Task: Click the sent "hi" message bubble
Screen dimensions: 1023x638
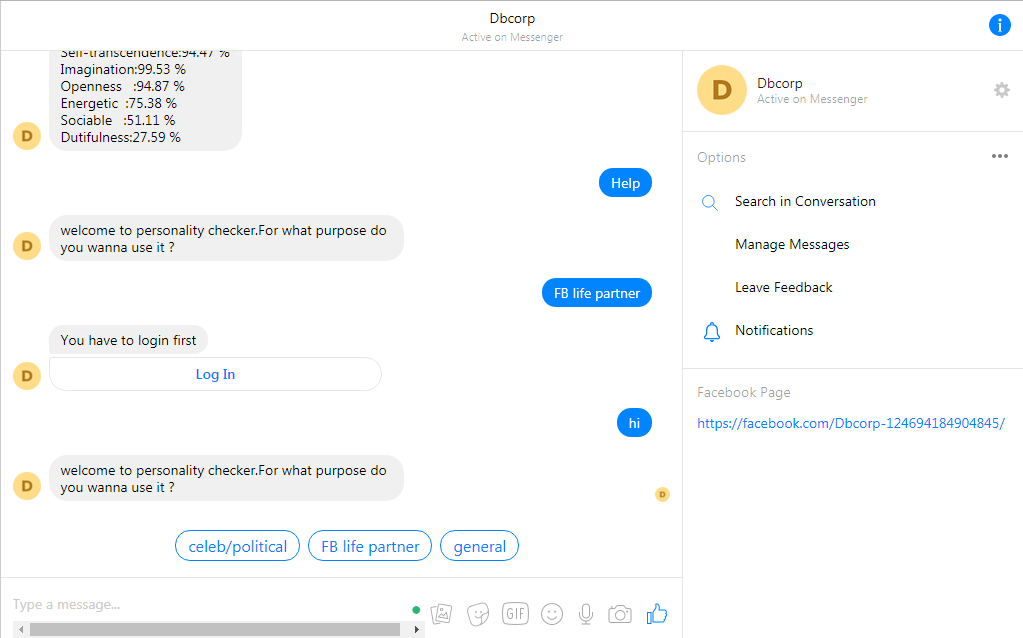Action: click(634, 423)
